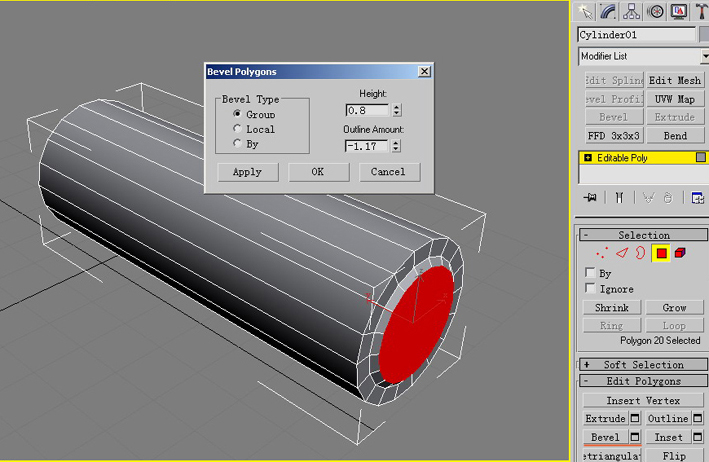Image resolution: width=709 pixels, height=462 pixels.
Task: Select Vertex sub-object level icon
Action: coord(602,253)
